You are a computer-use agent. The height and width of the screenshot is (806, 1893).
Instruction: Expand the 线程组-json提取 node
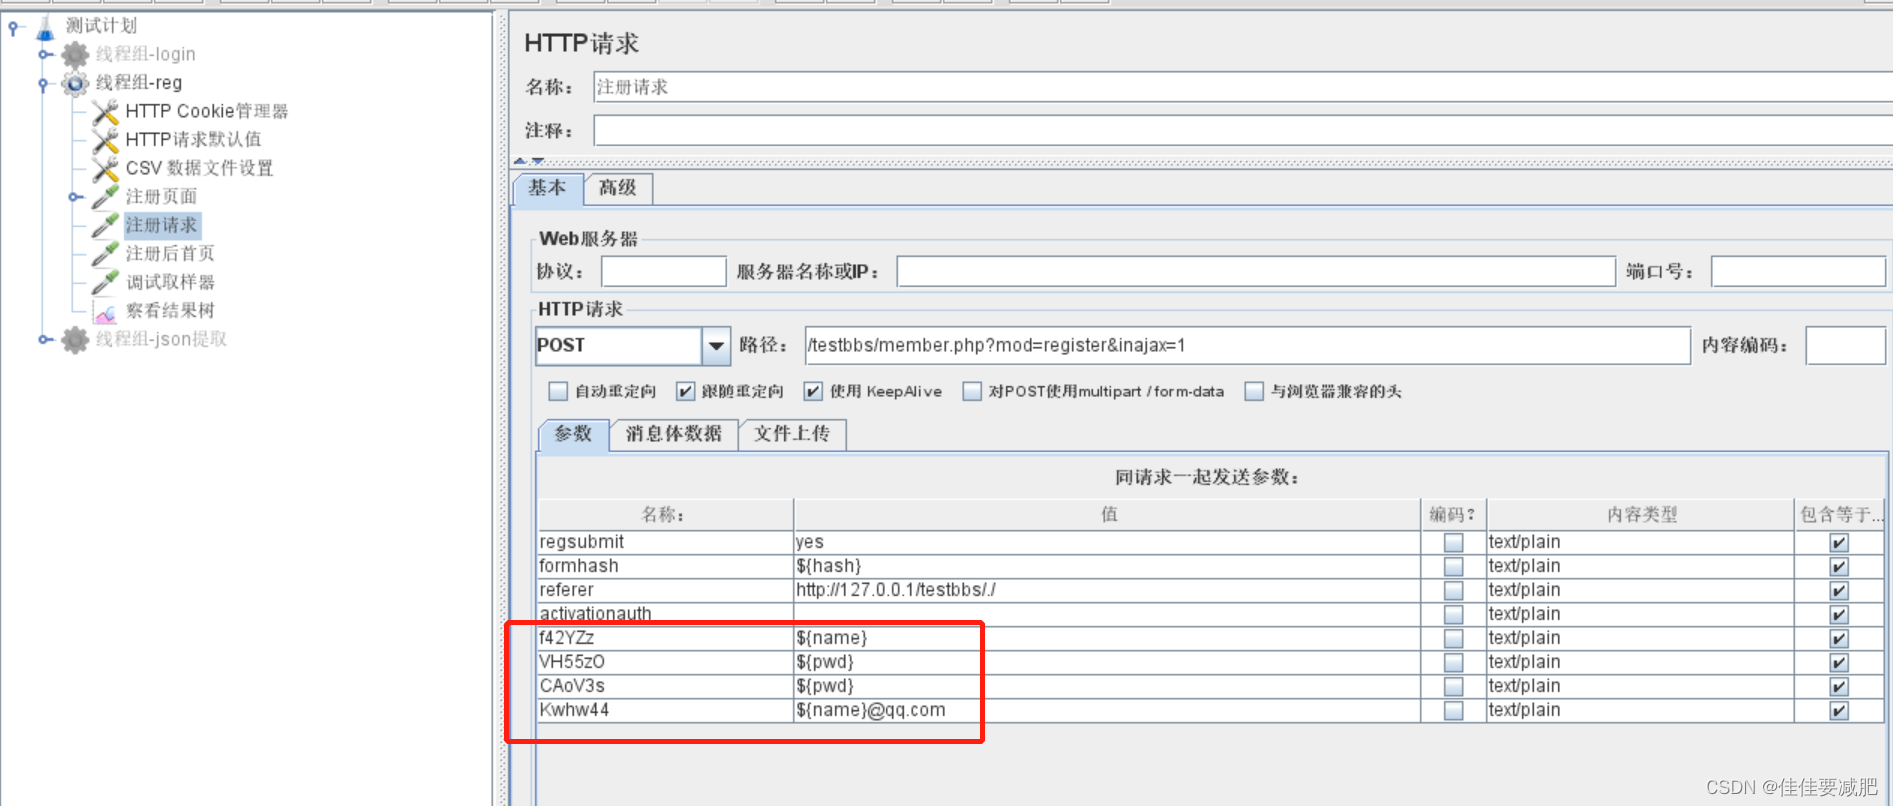[44, 340]
